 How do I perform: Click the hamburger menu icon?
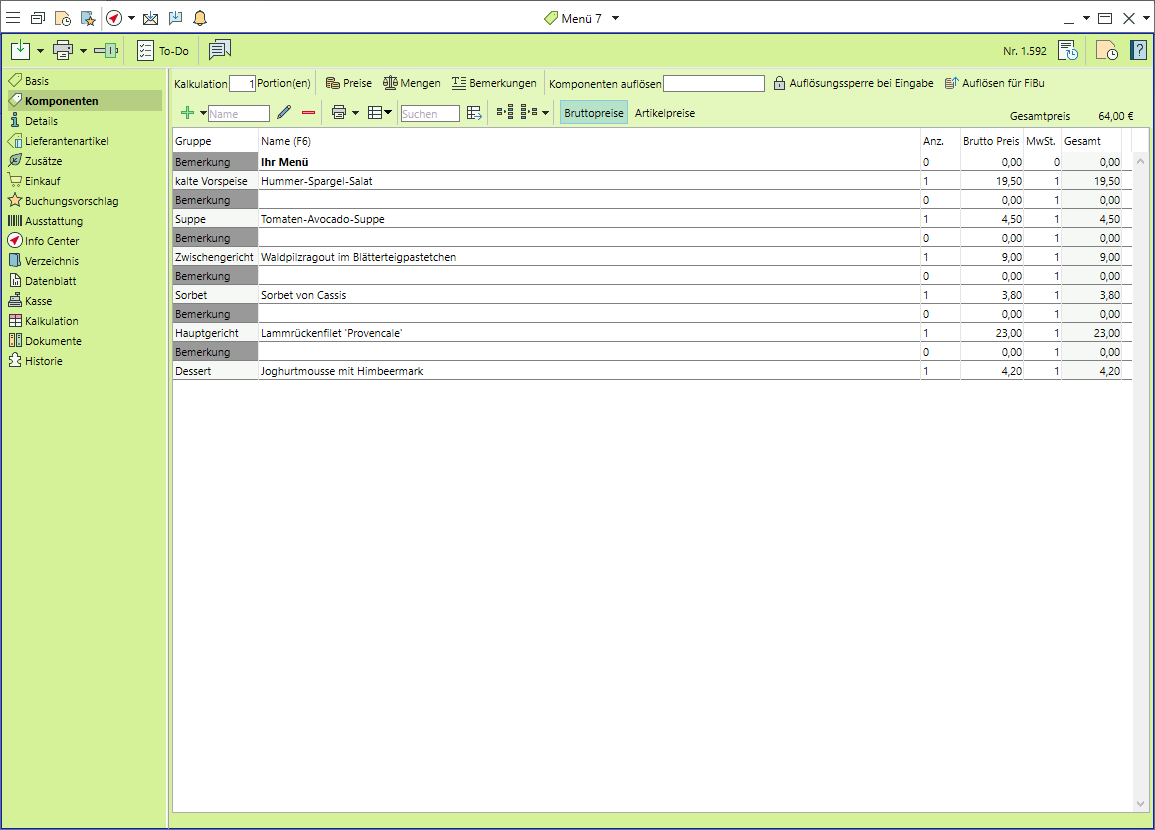pyautogui.click(x=13, y=18)
